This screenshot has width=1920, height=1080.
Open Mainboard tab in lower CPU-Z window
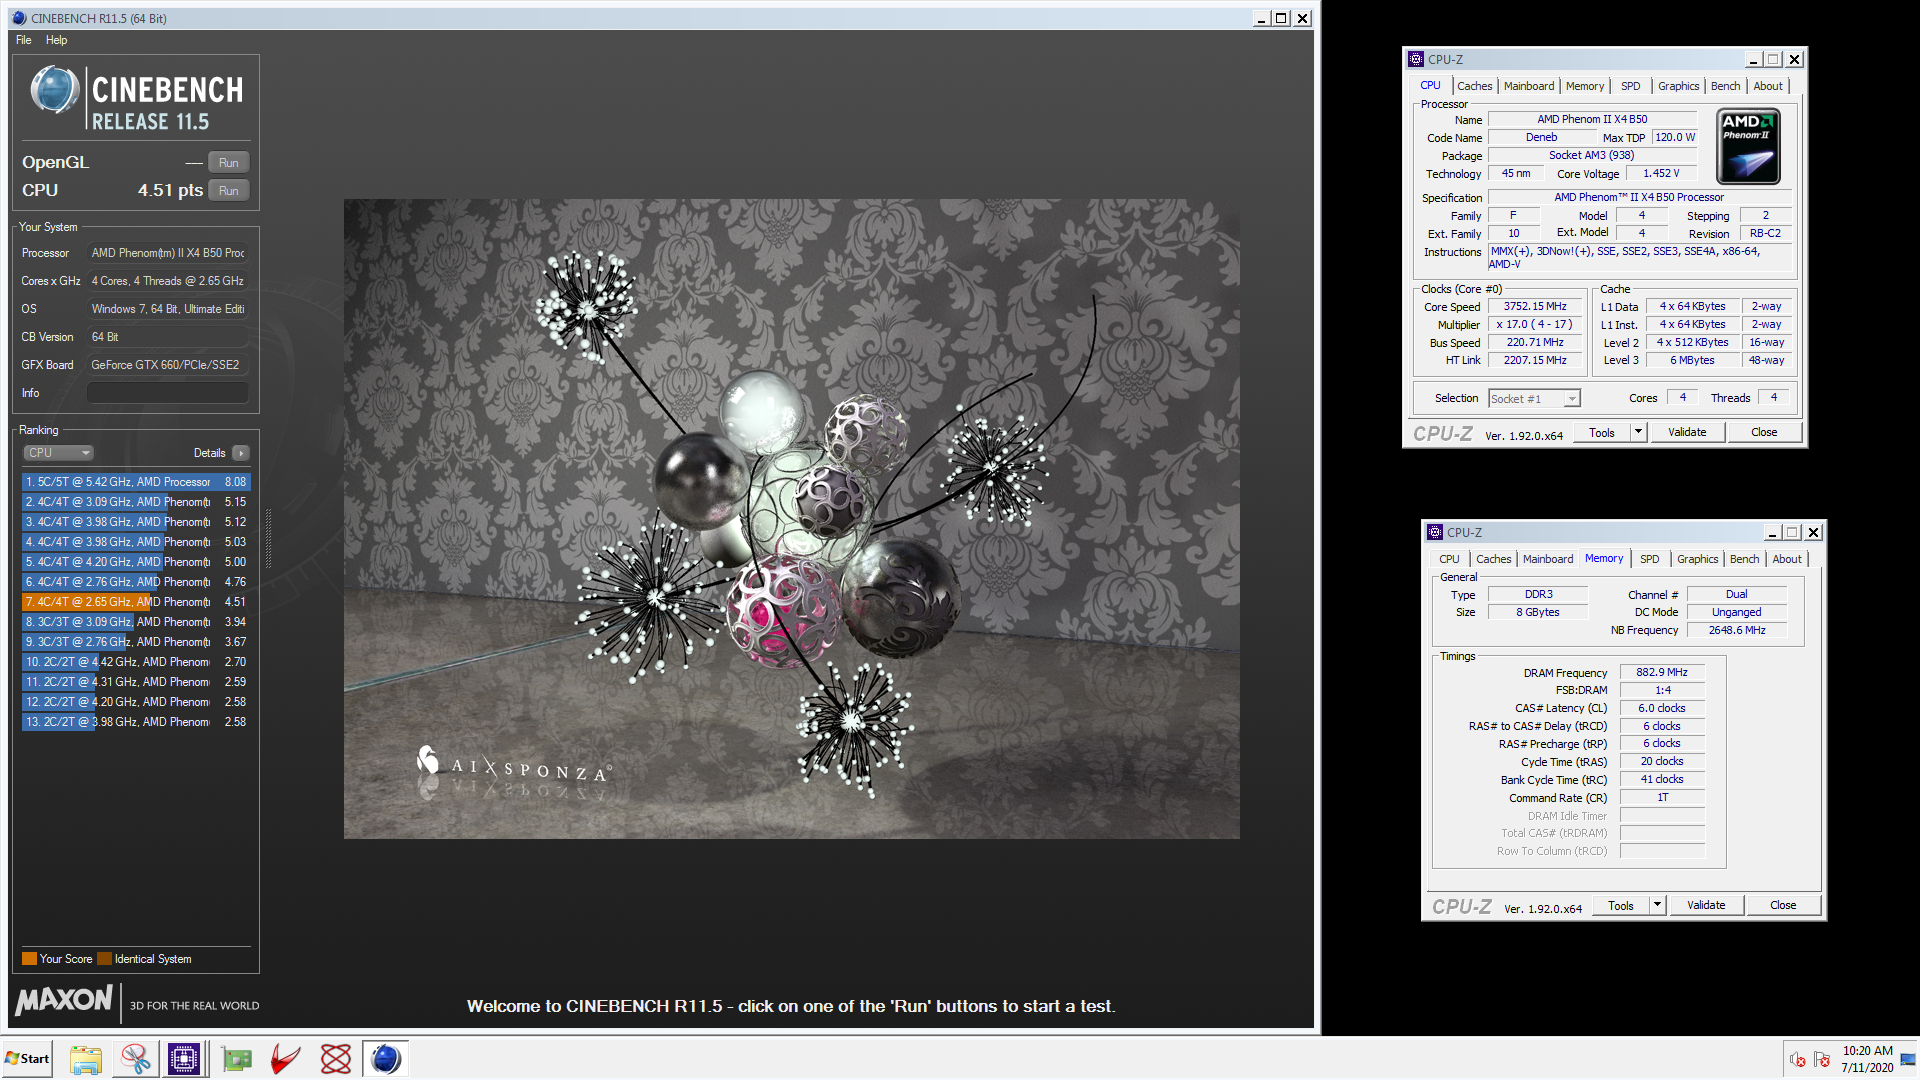click(1548, 559)
